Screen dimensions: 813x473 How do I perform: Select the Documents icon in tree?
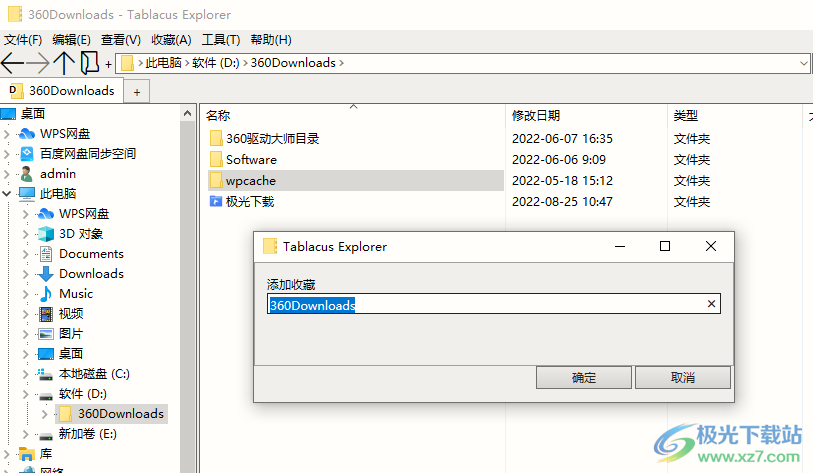point(46,254)
